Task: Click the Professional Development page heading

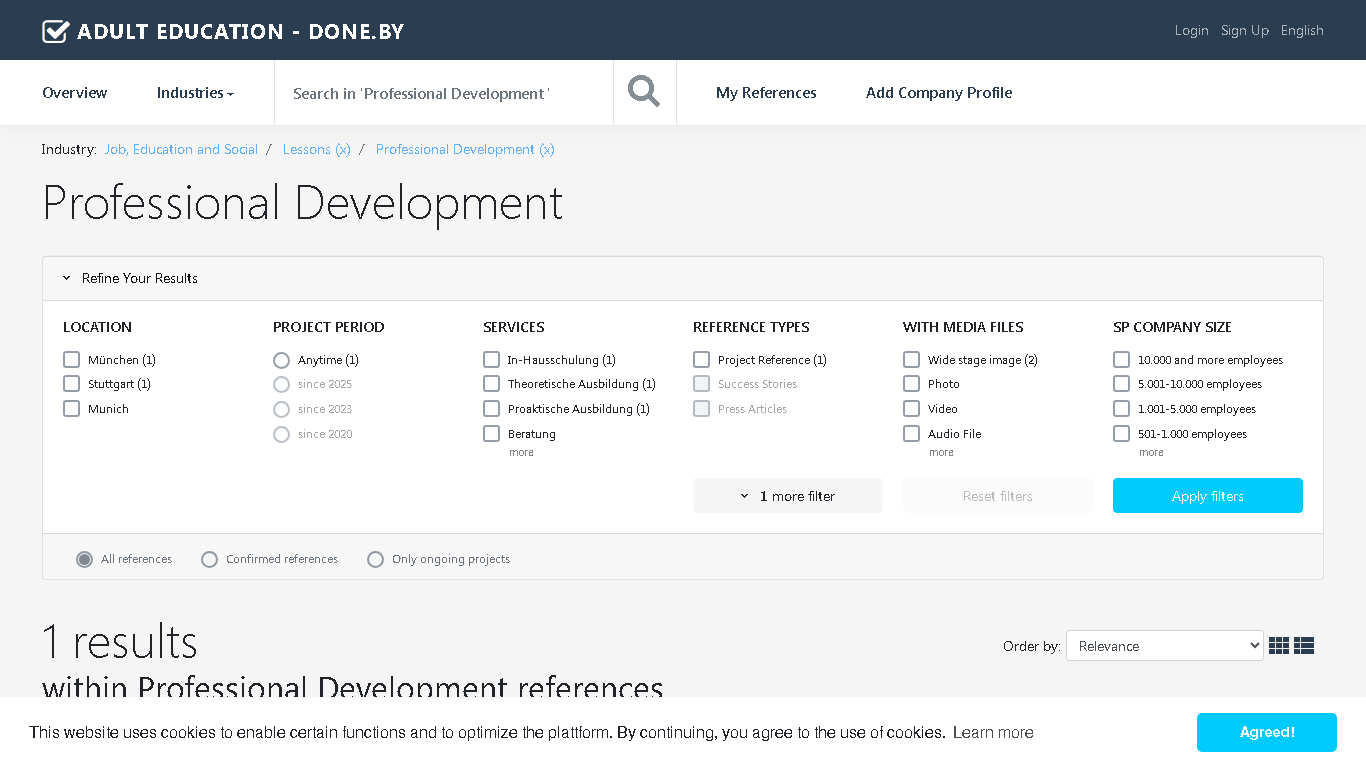Action: [x=303, y=203]
